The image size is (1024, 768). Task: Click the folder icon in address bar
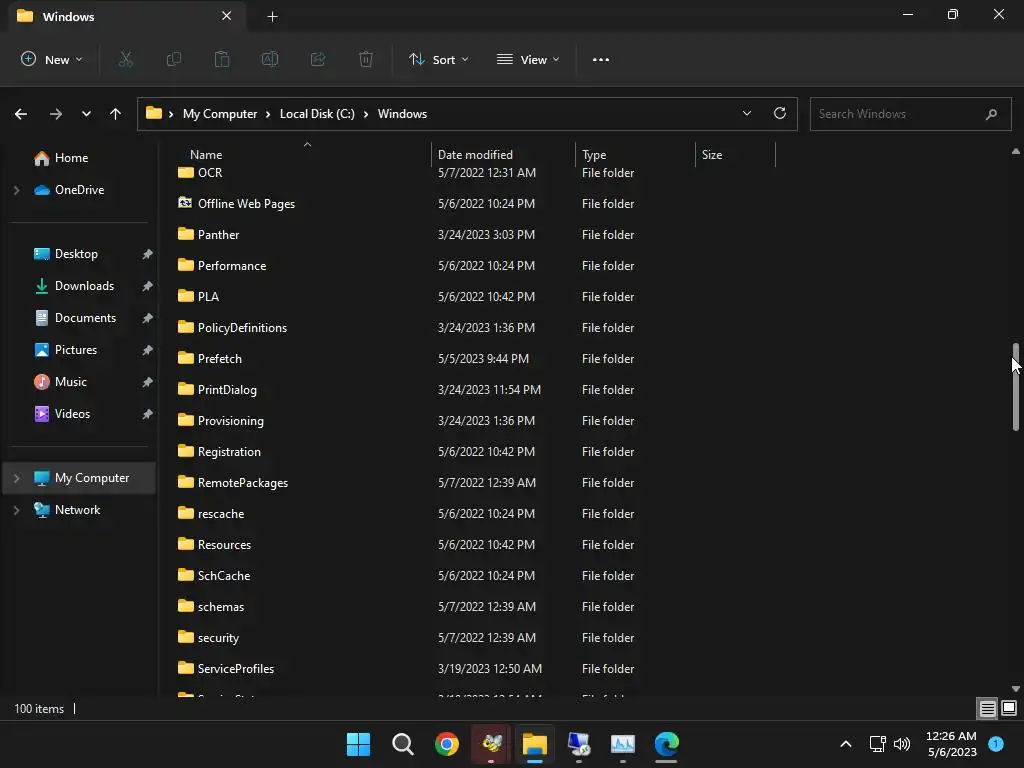click(153, 114)
